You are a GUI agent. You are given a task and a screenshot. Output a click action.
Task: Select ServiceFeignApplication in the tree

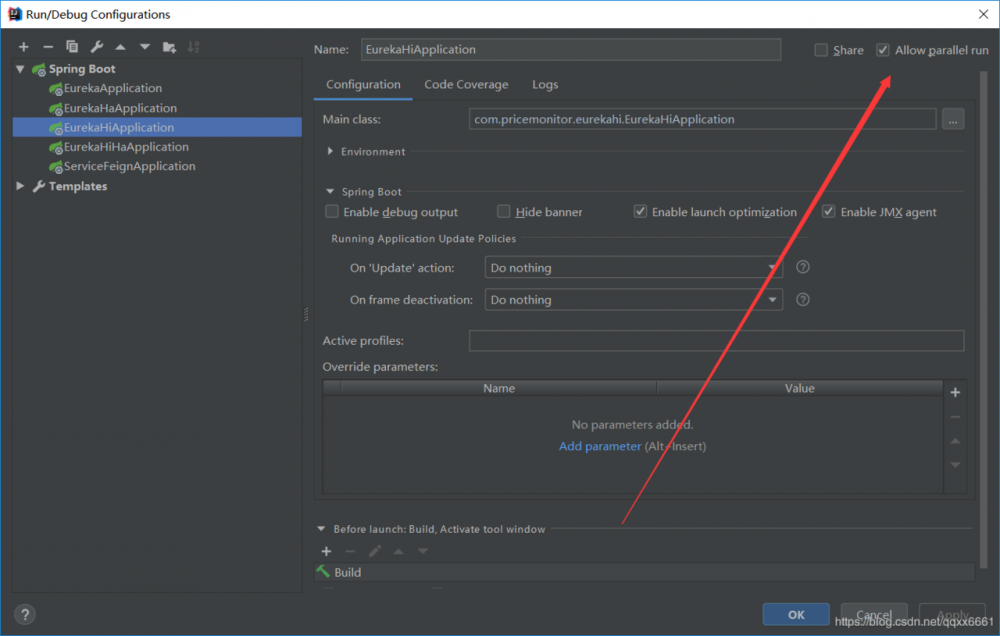pos(129,166)
